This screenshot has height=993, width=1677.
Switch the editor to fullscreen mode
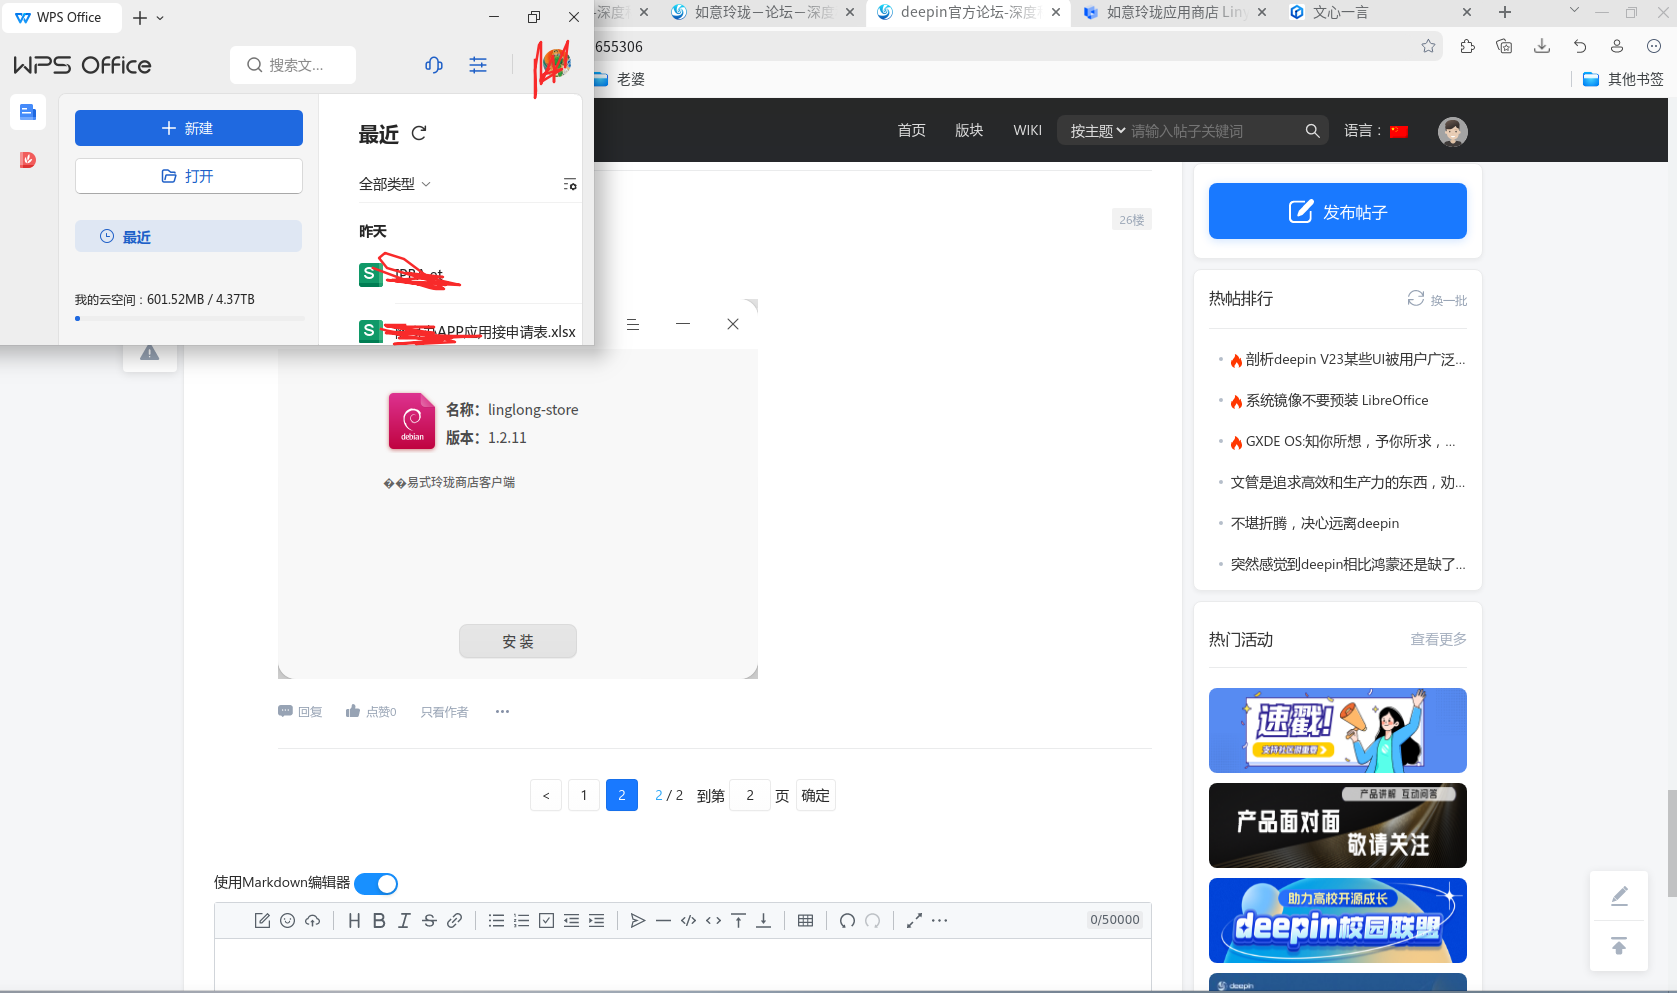pos(914,921)
